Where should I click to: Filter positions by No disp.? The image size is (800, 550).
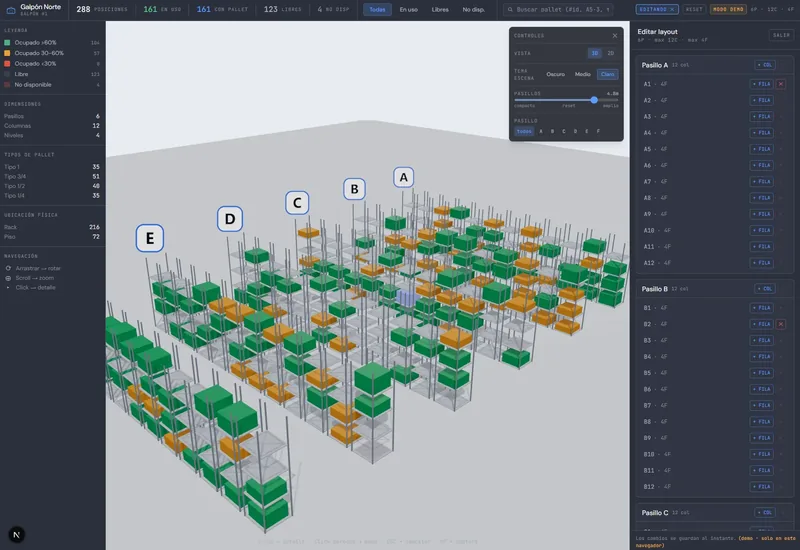(x=473, y=10)
